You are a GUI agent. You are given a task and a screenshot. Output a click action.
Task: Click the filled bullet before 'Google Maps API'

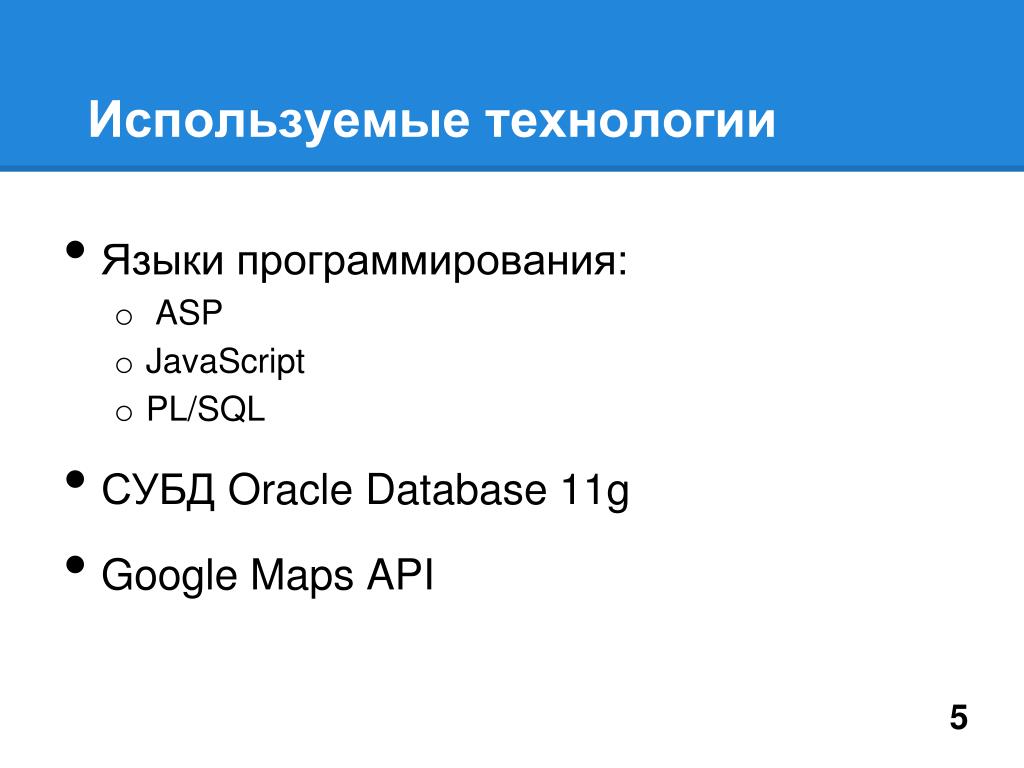pyautogui.click(x=76, y=564)
